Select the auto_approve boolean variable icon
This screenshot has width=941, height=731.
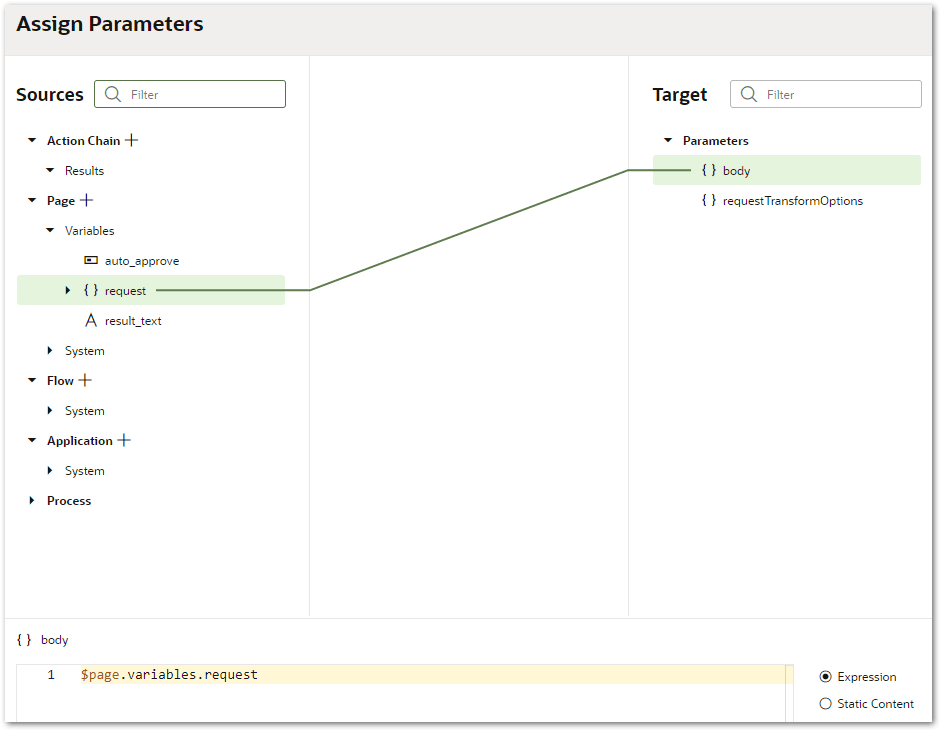pyautogui.click(x=91, y=260)
